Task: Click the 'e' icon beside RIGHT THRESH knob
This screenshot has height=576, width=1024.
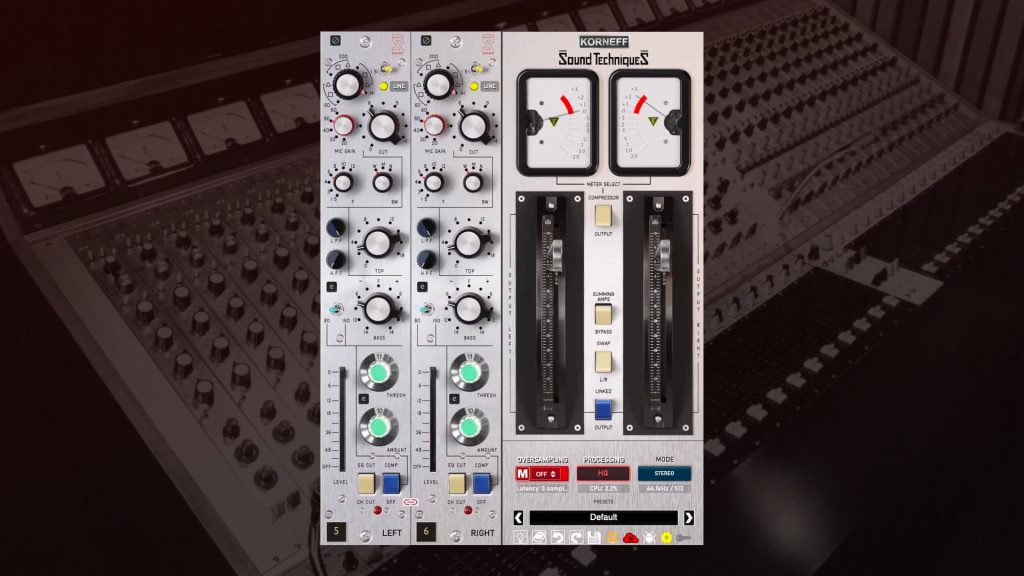Action: tap(455, 398)
